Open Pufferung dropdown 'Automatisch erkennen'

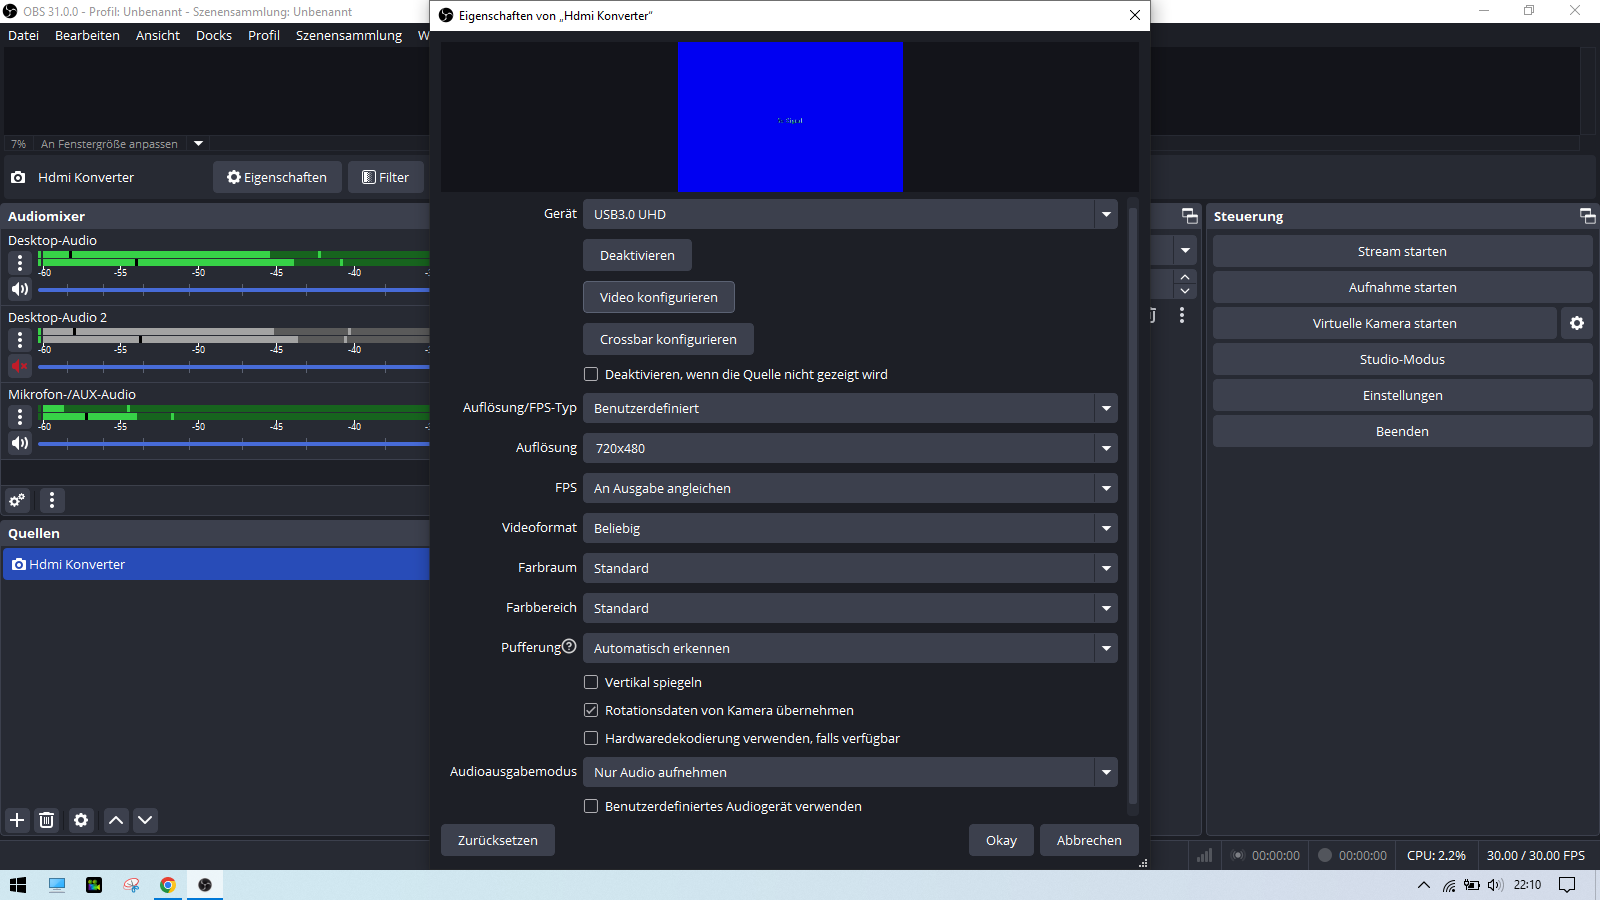pos(850,648)
